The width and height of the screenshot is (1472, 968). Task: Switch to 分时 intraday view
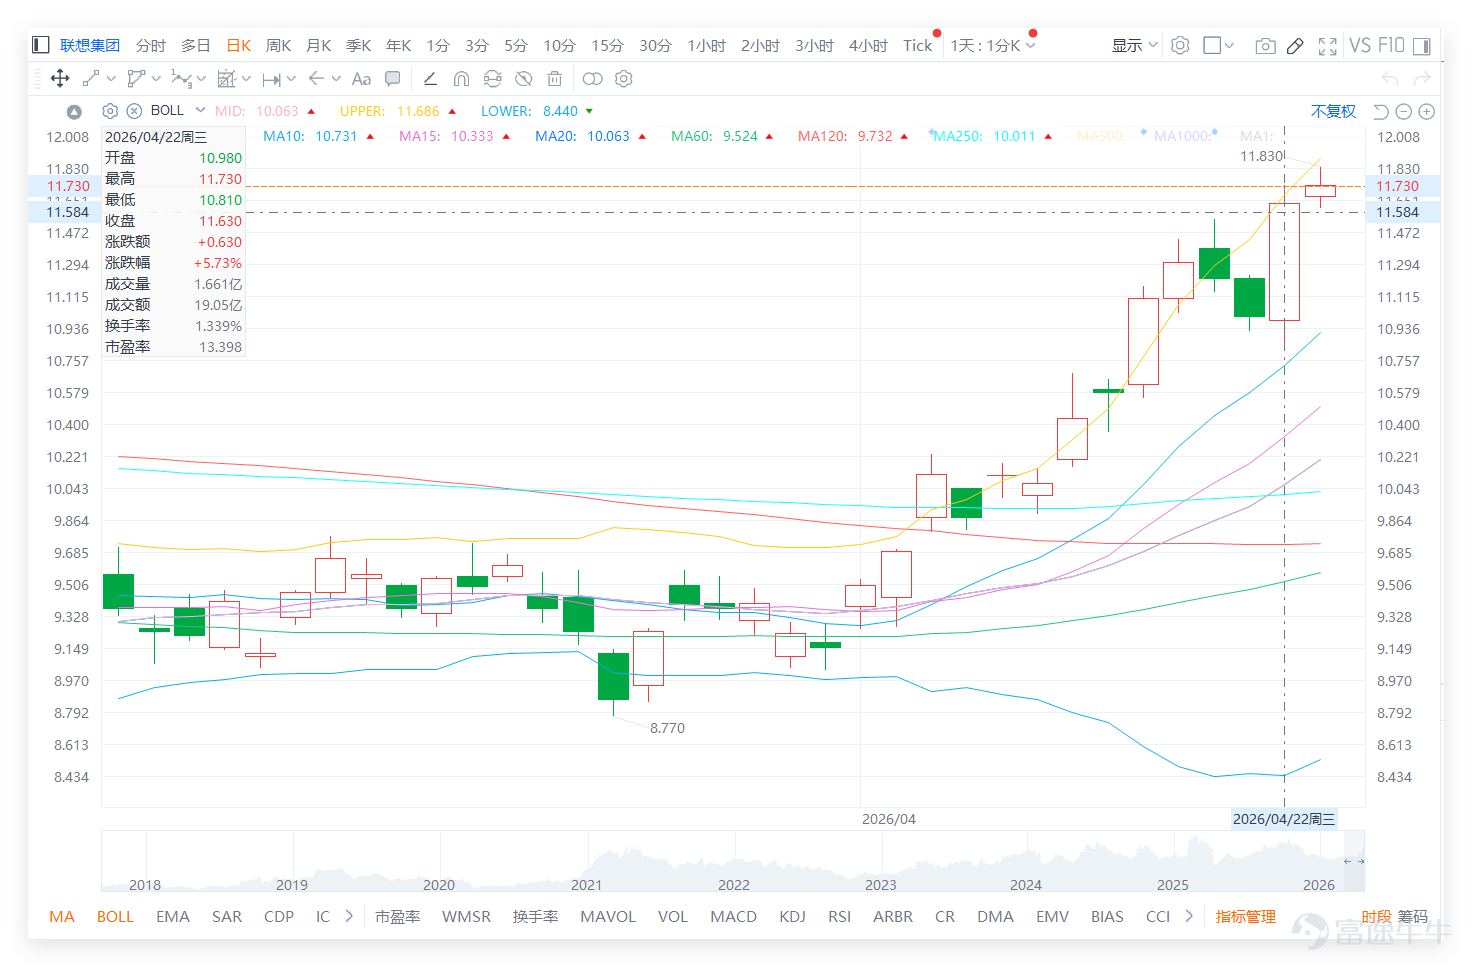[x=151, y=45]
